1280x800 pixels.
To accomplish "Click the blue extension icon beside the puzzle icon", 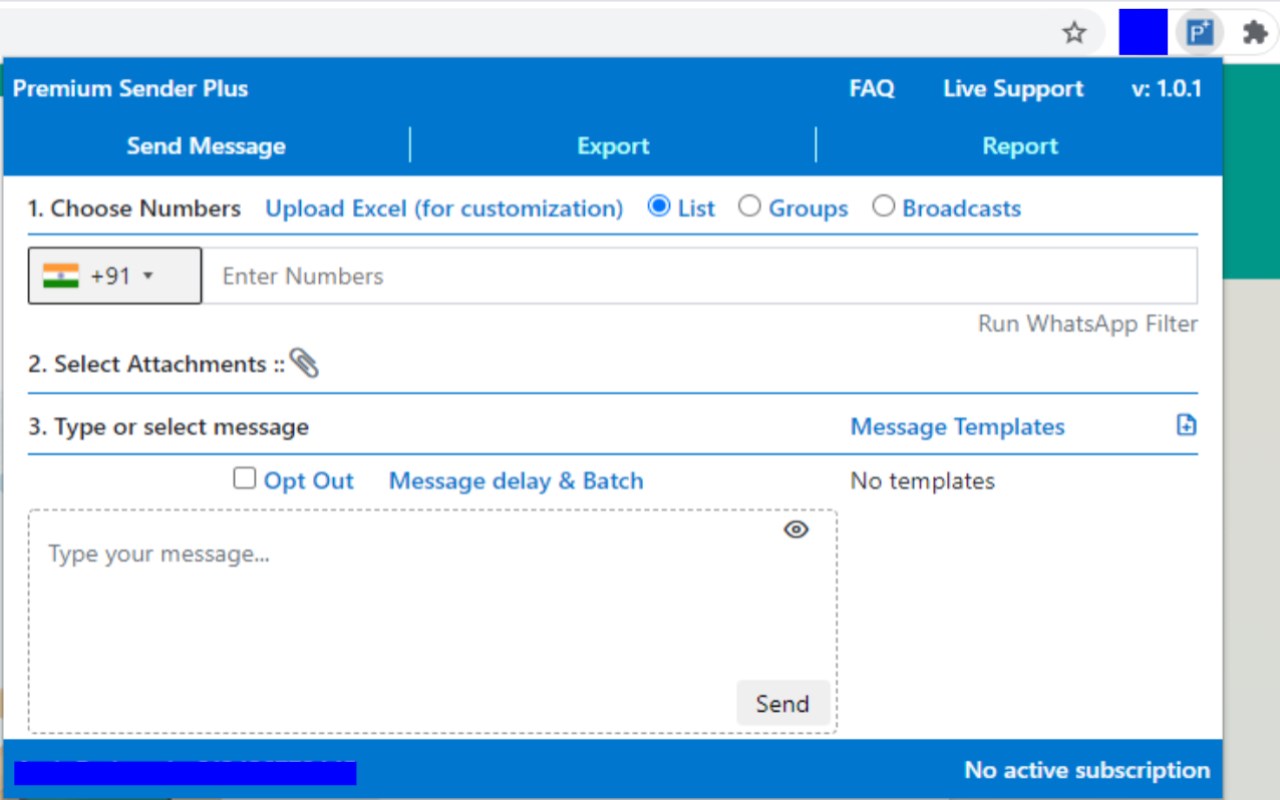I will (x=1142, y=31).
